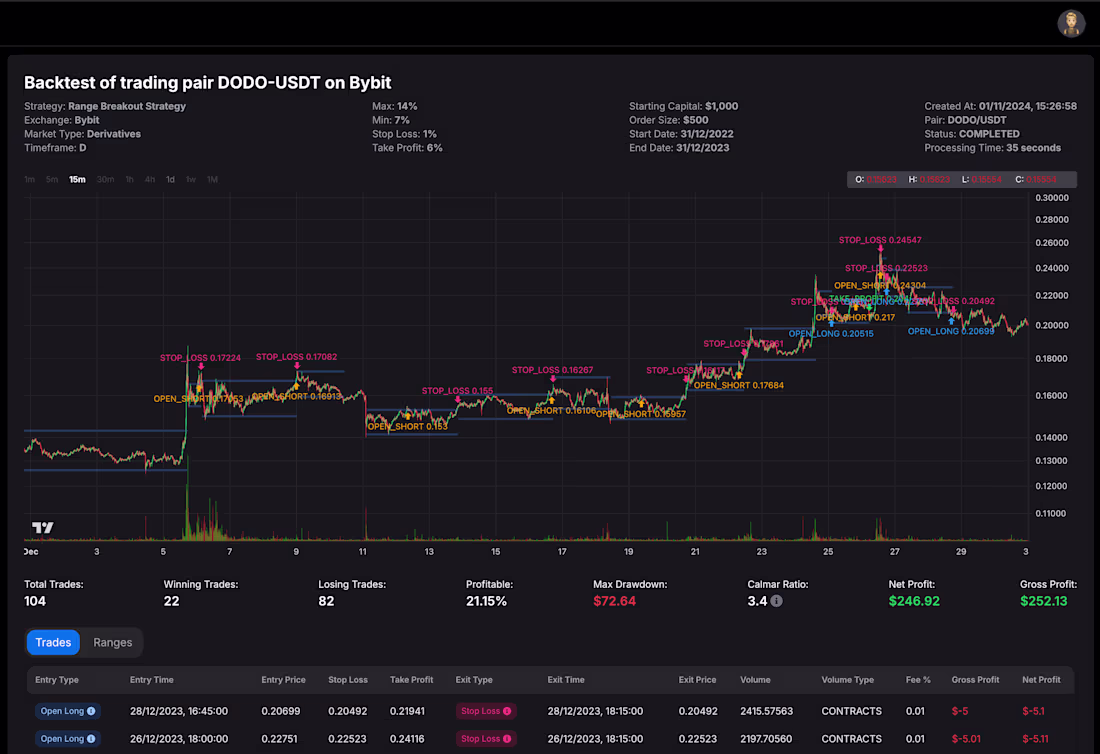Switch to the Ranges tab
Image resolution: width=1100 pixels, height=754 pixels.
(113, 642)
